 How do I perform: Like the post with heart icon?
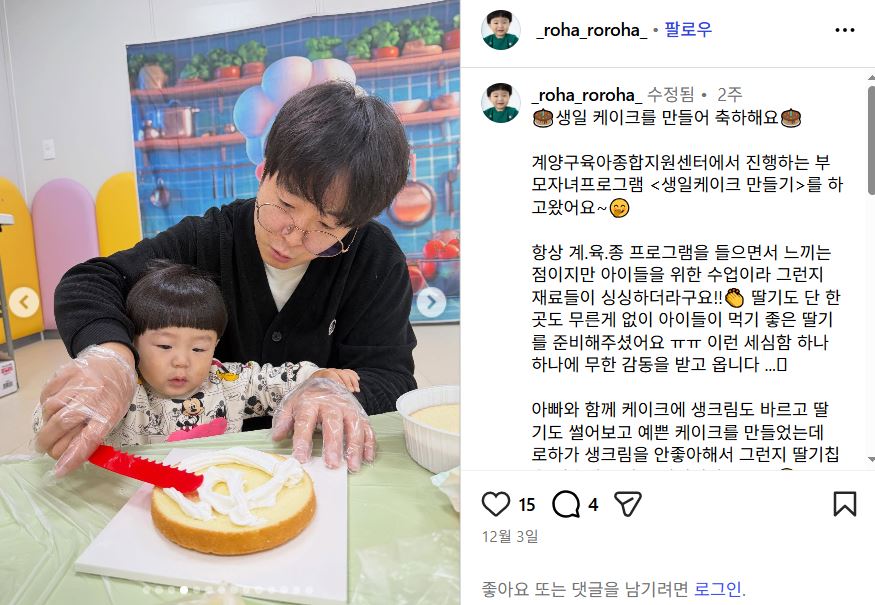pos(496,504)
